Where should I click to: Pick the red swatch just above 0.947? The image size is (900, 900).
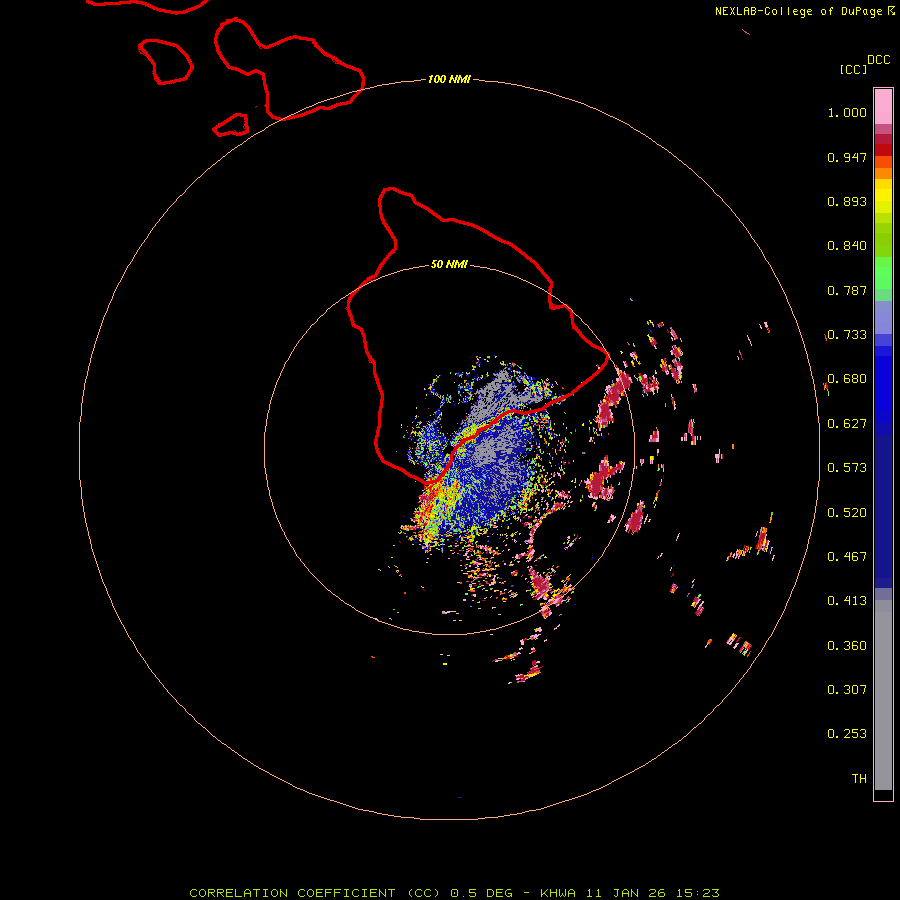883,150
